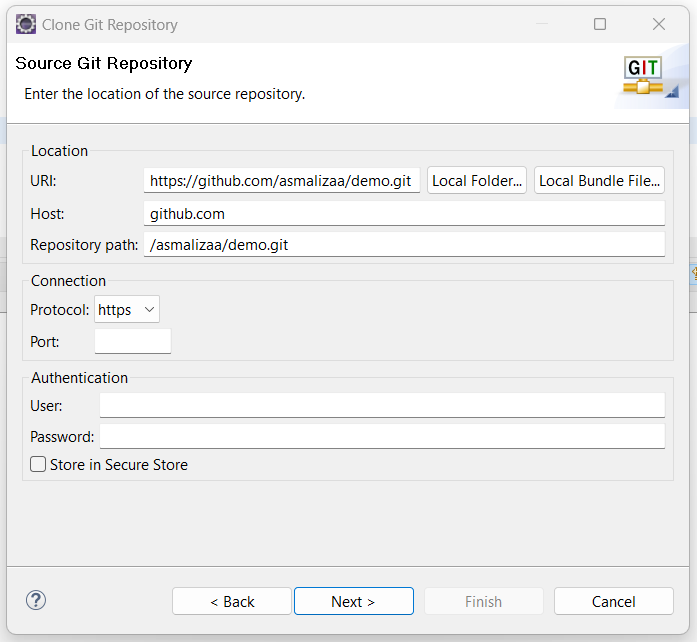The image size is (697, 642).
Task: Click inside the Password field
Action: click(382, 437)
